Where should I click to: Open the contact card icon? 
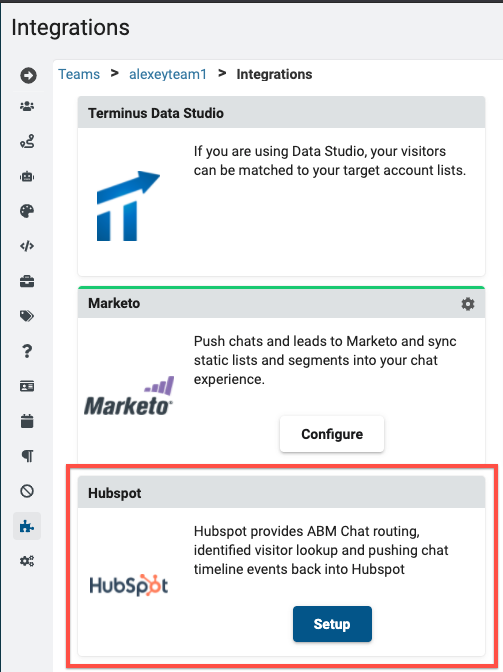27,387
